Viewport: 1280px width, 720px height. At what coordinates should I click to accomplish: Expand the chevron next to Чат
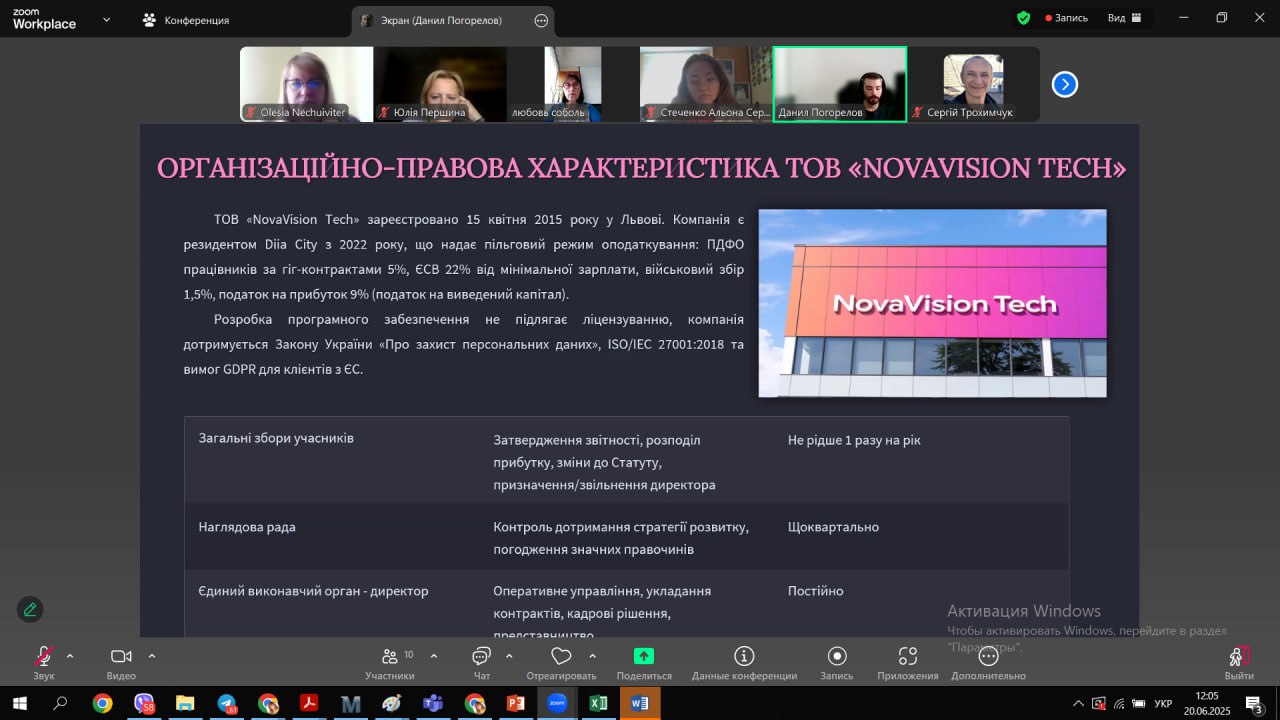509,656
